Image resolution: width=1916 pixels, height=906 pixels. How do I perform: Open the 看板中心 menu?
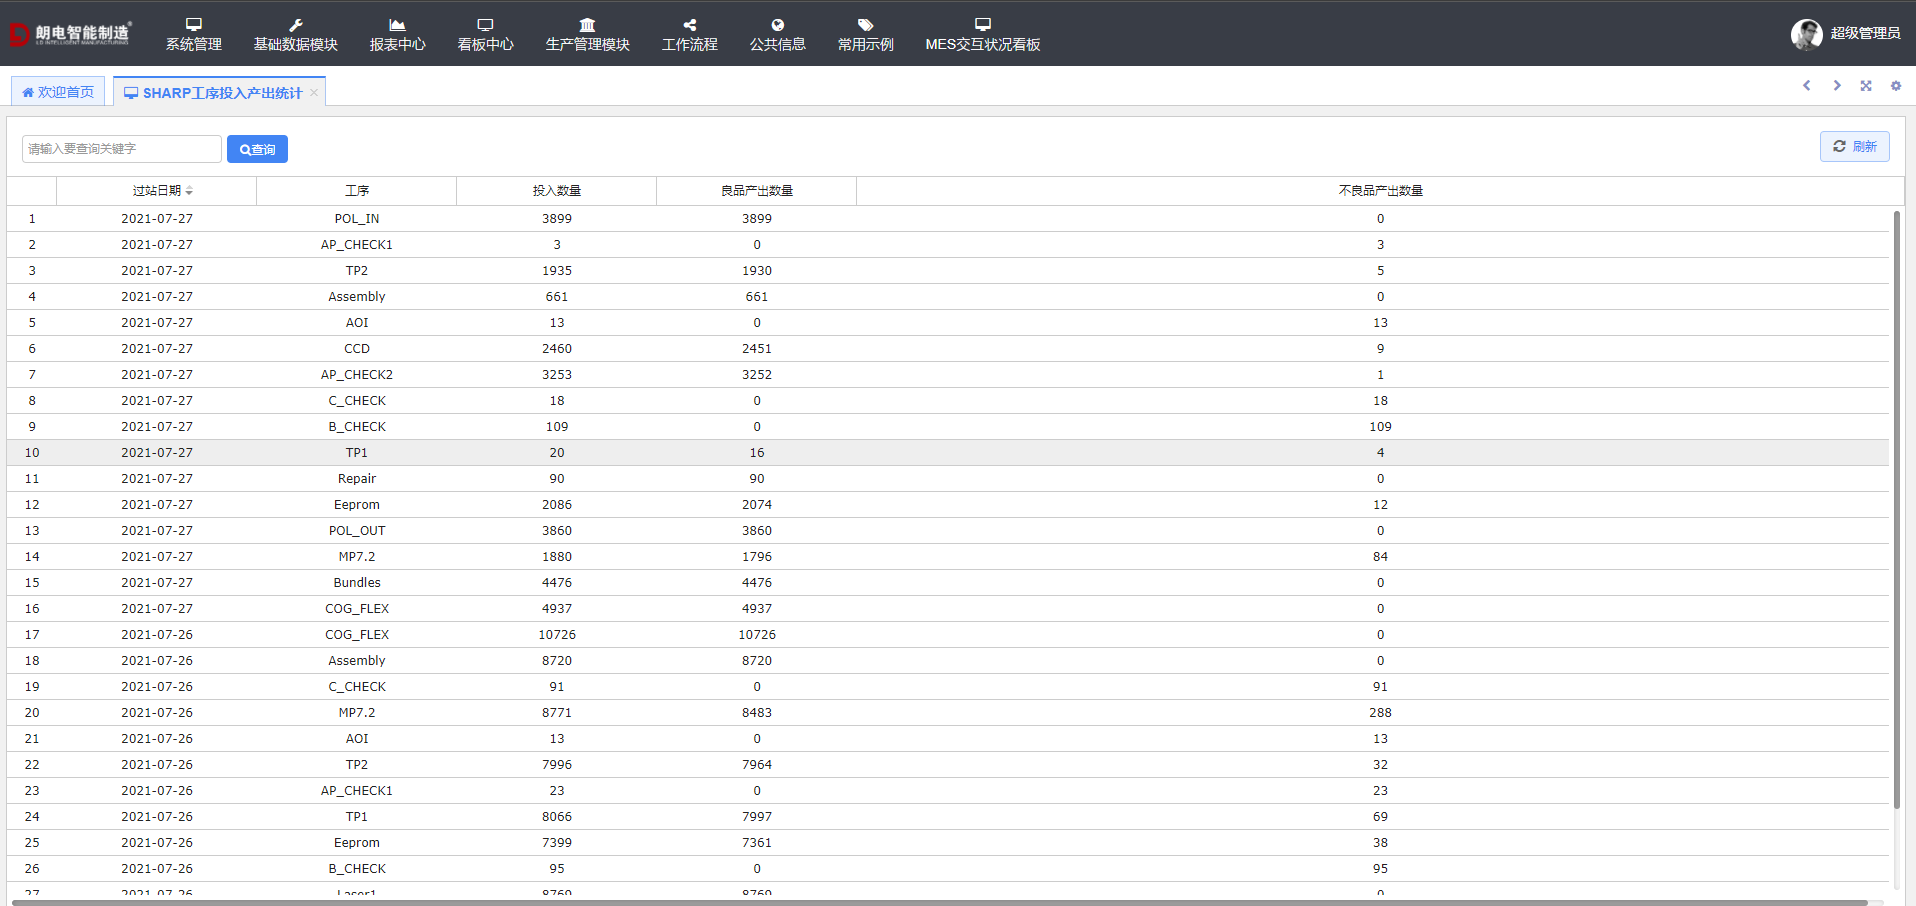tap(485, 34)
